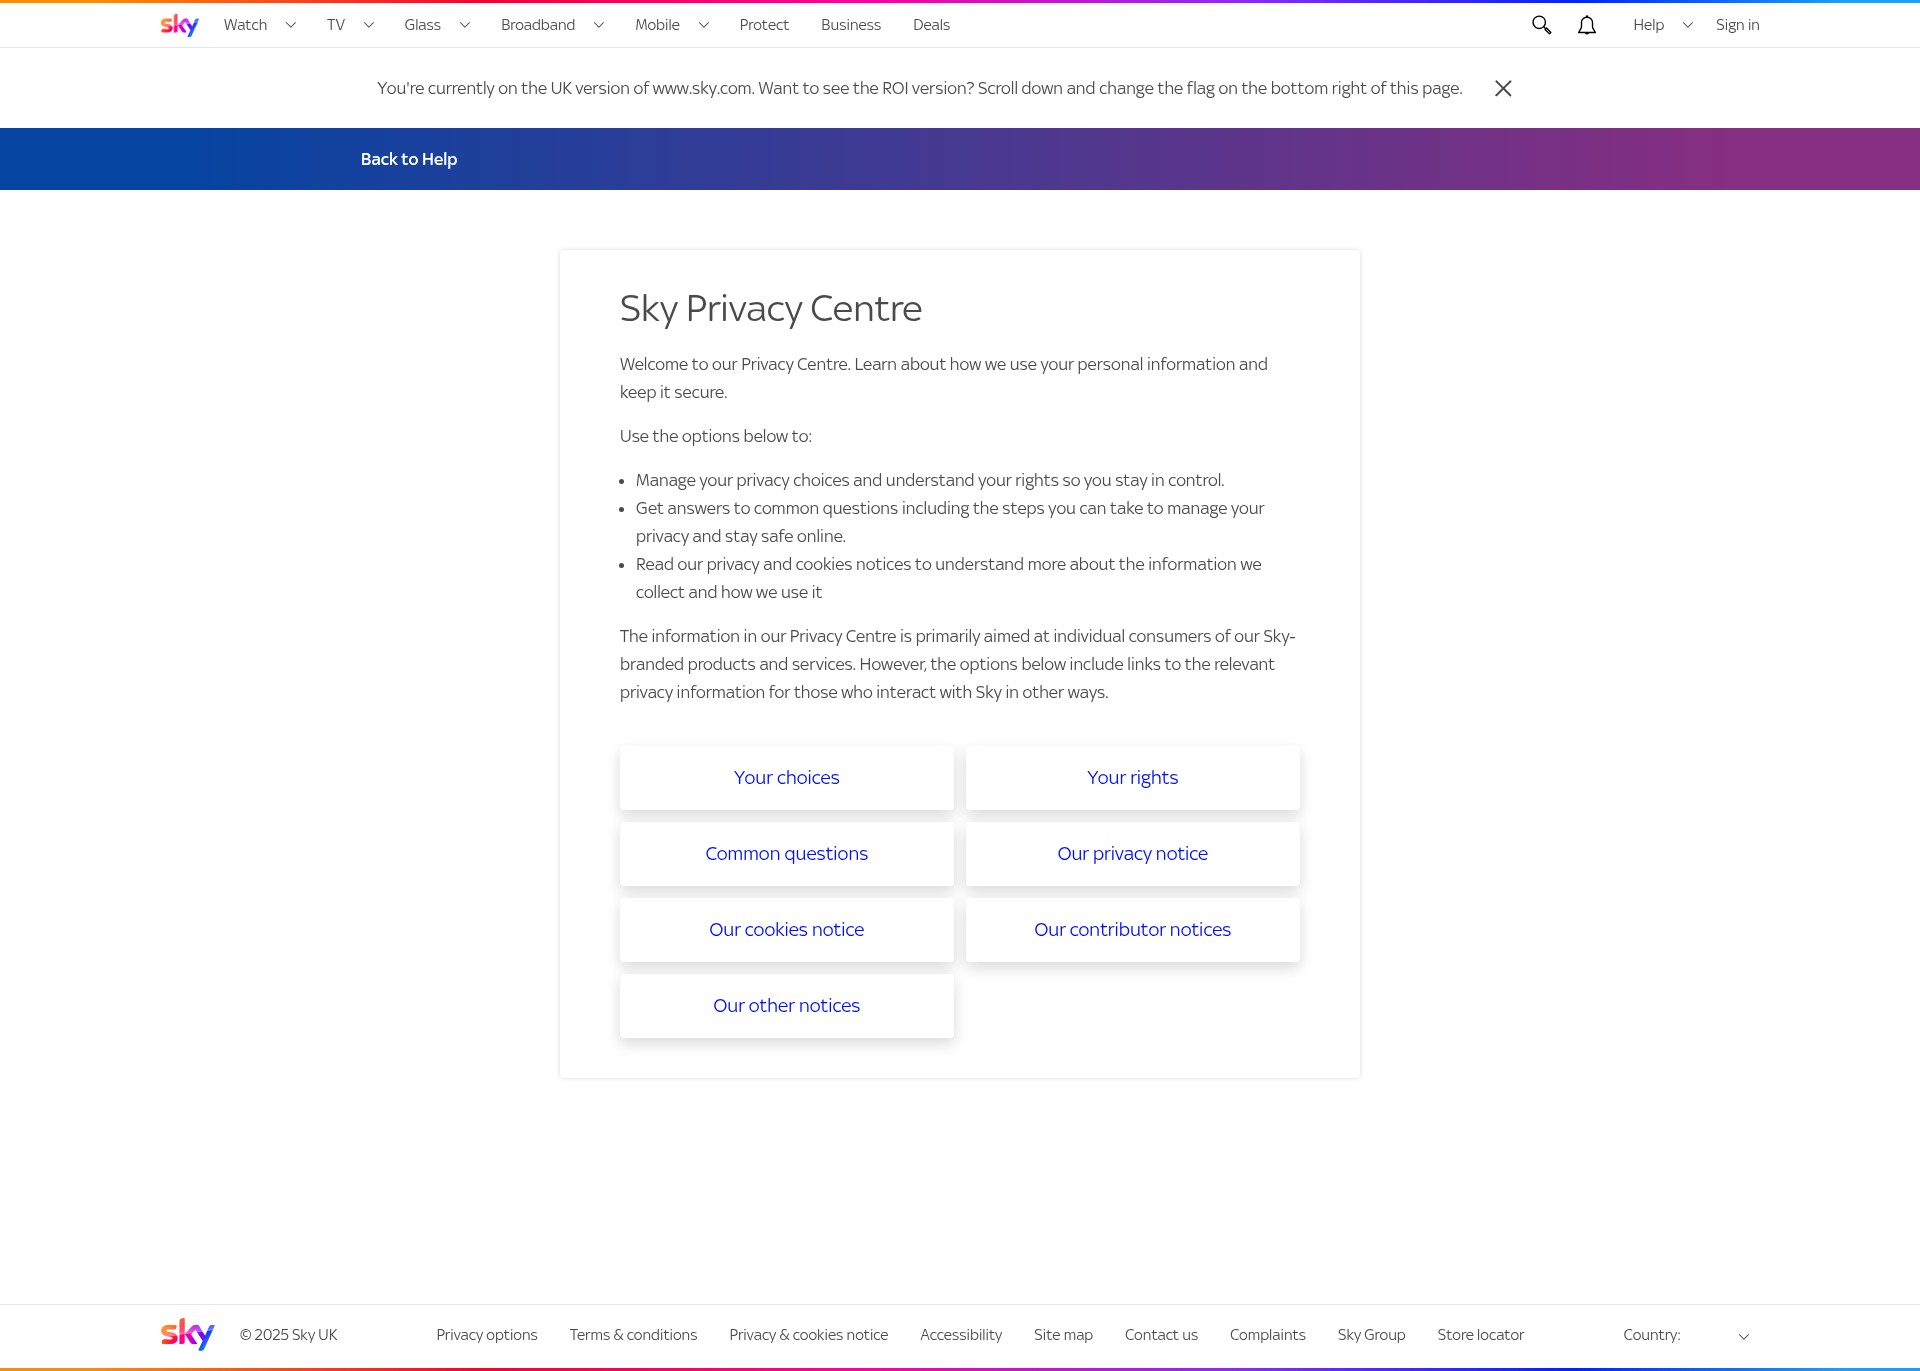This screenshot has width=1920, height=1371.
Task: Open the Broadband navigation item
Action: [x=538, y=25]
